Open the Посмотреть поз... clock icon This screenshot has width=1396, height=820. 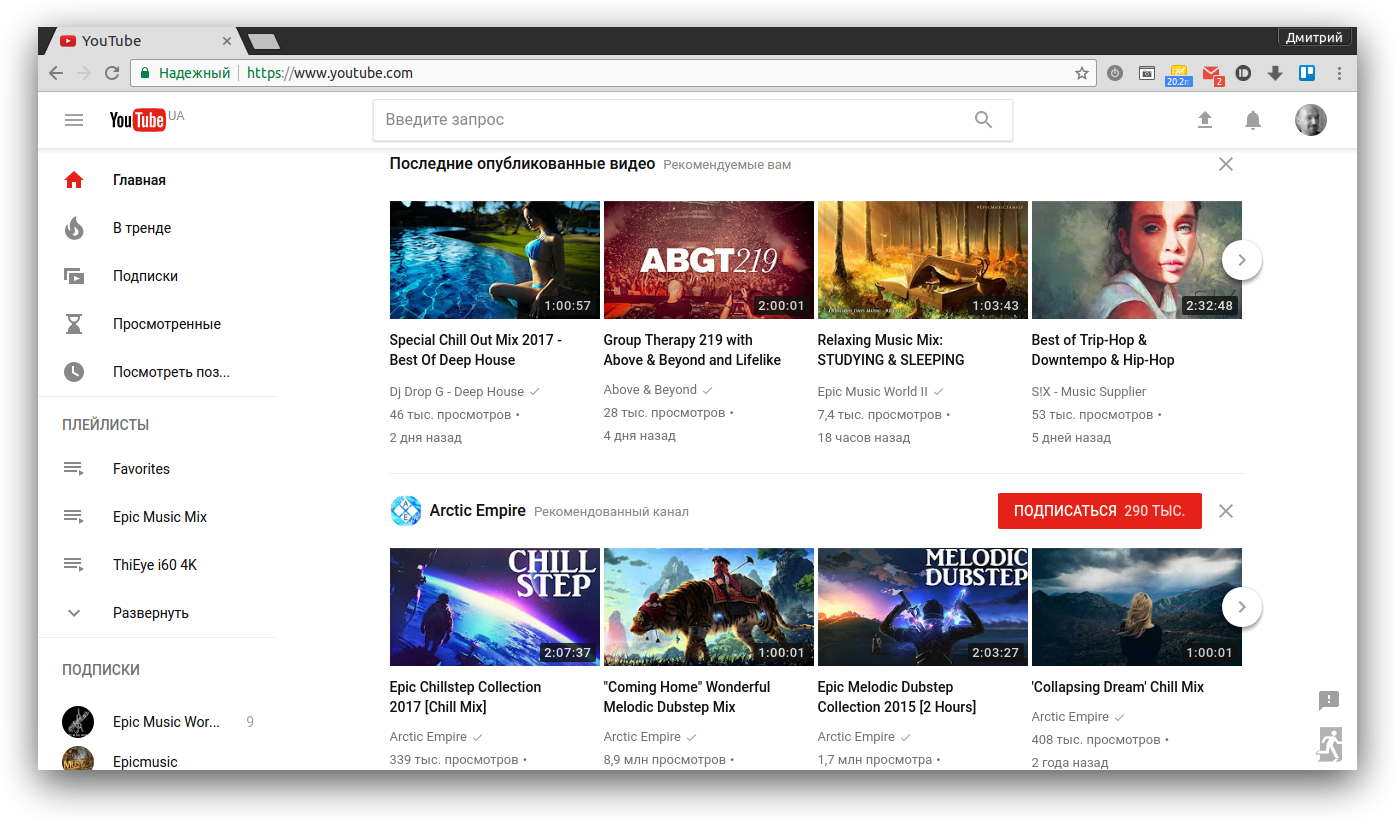pyautogui.click(x=74, y=372)
